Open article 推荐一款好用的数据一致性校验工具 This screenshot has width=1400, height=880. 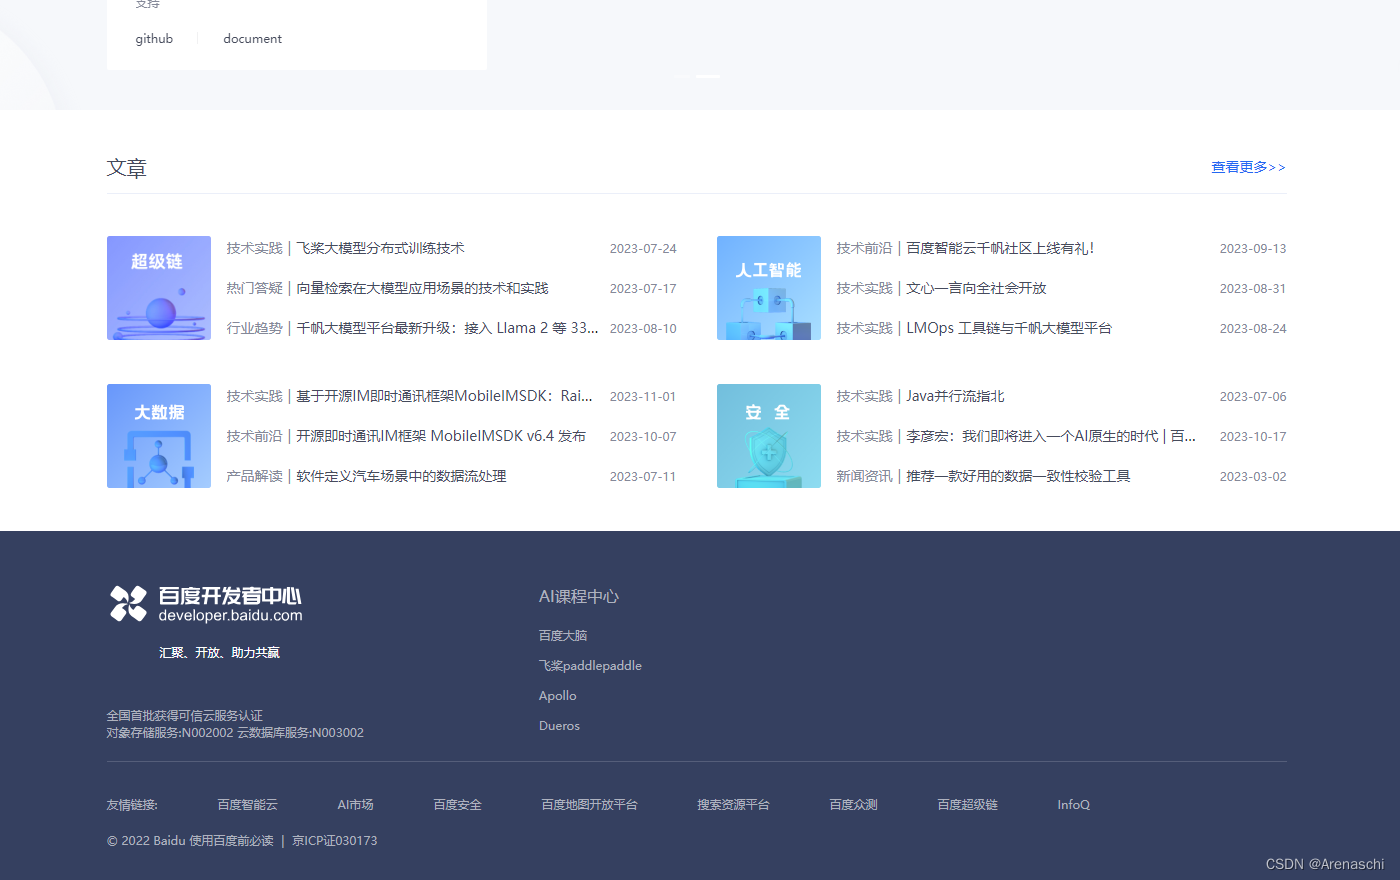[1018, 476]
